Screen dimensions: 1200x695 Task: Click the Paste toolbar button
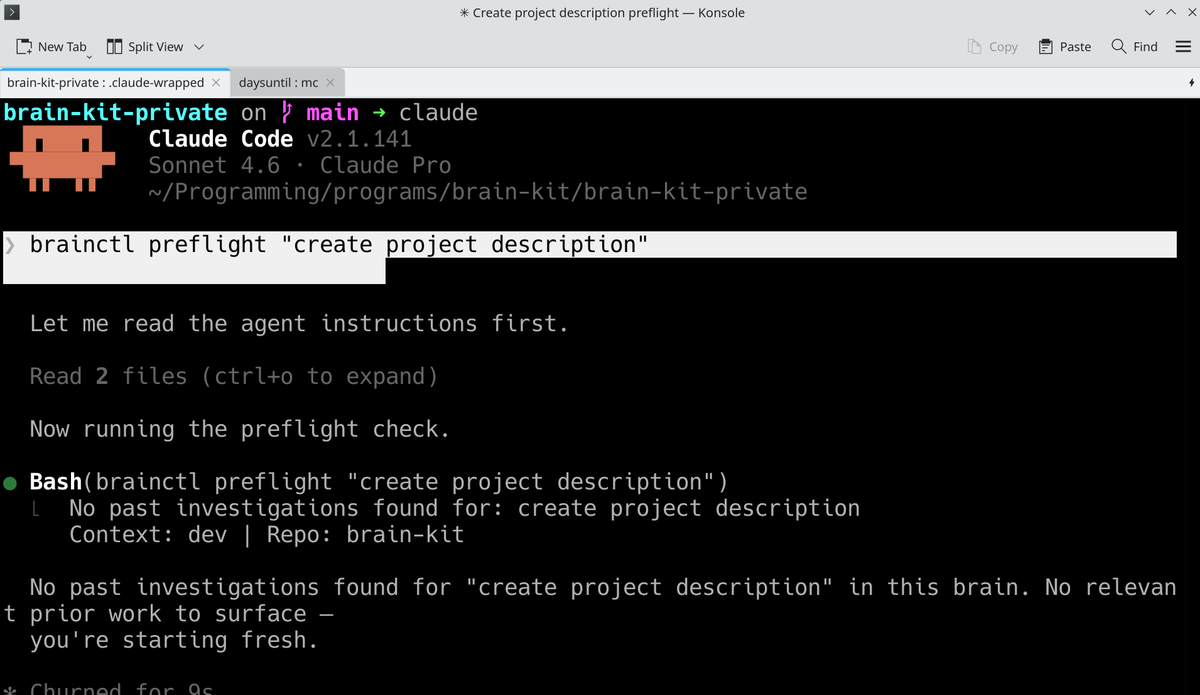coord(1064,46)
